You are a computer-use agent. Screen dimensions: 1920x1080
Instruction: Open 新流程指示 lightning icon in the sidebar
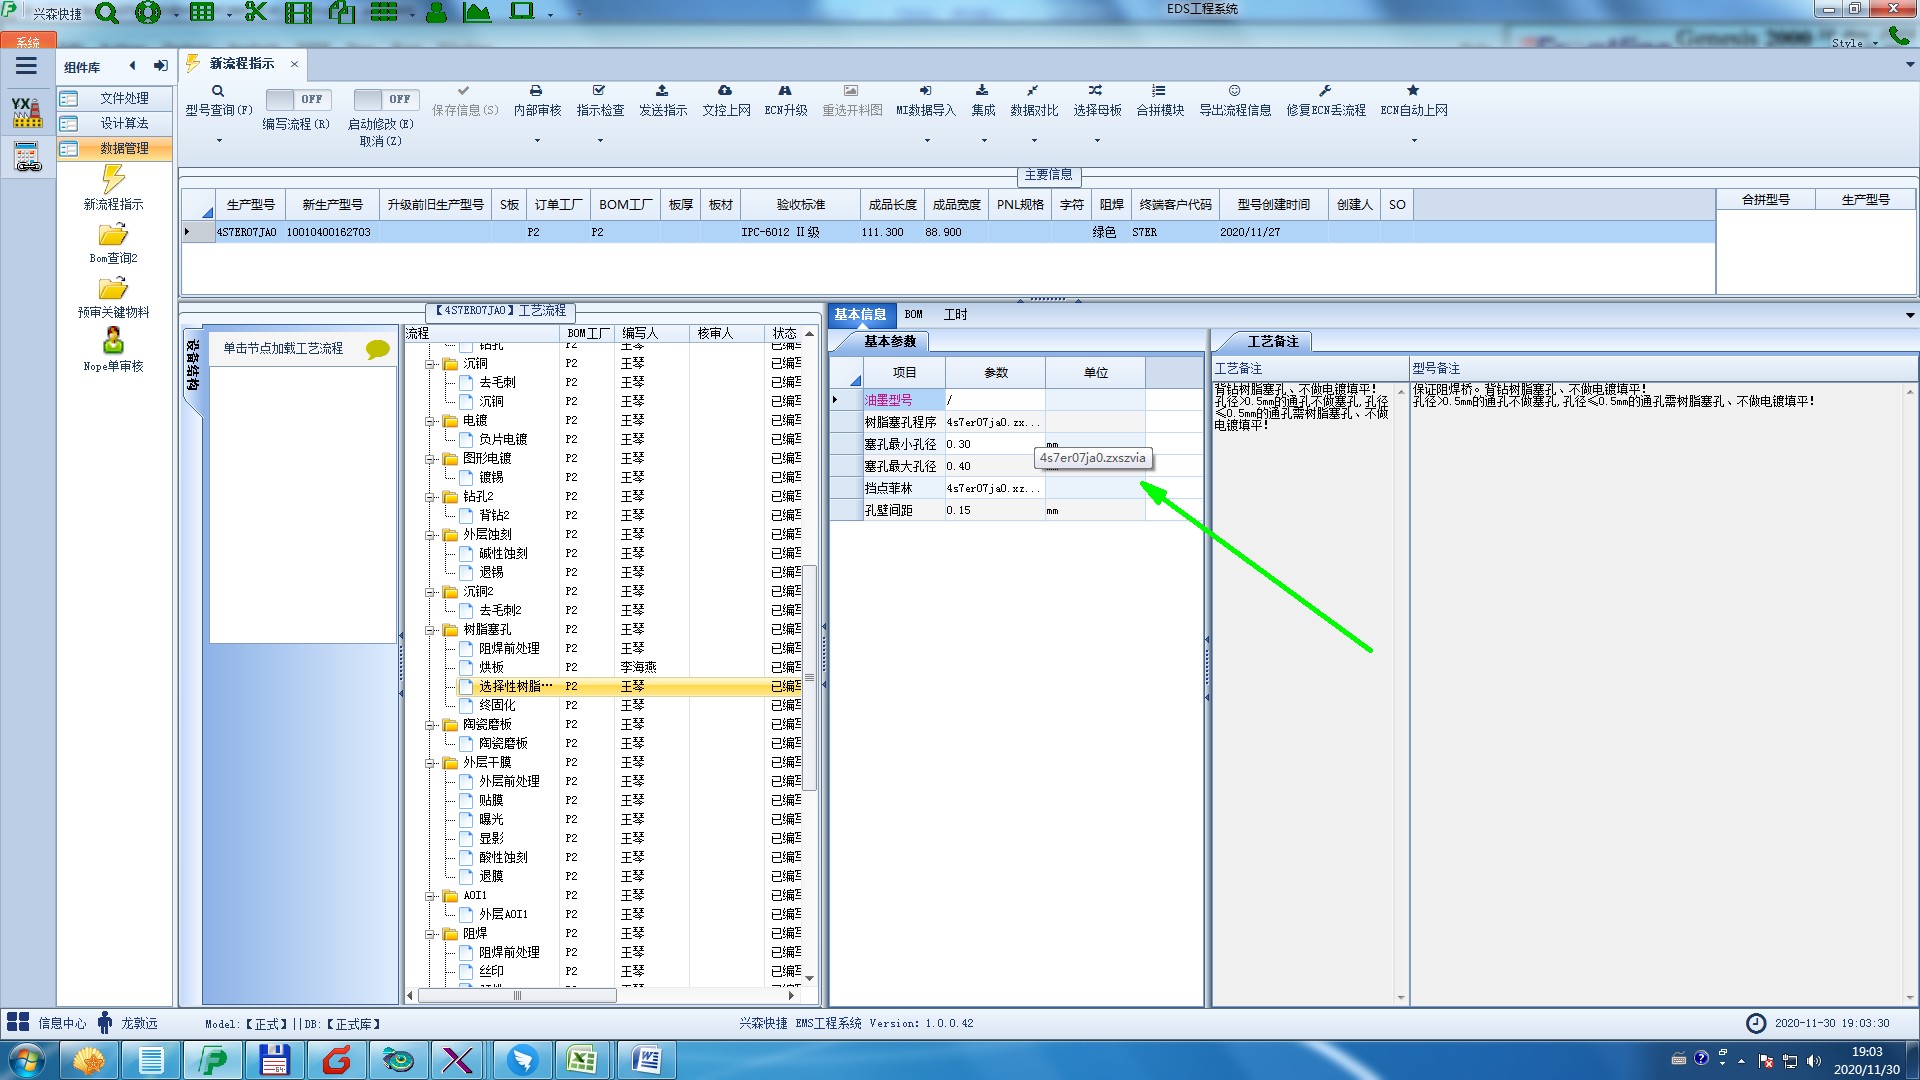pyautogui.click(x=113, y=179)
